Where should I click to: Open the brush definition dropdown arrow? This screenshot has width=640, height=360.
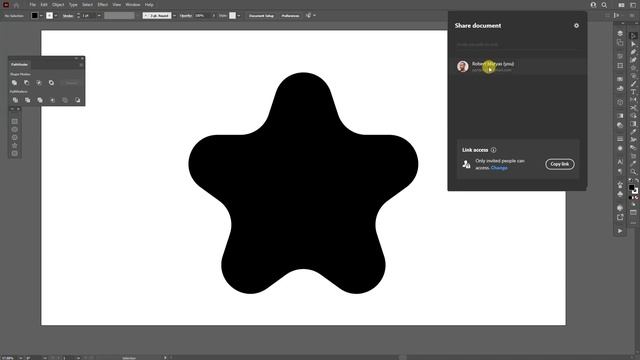pyautogui.click(x=174, y=16)
